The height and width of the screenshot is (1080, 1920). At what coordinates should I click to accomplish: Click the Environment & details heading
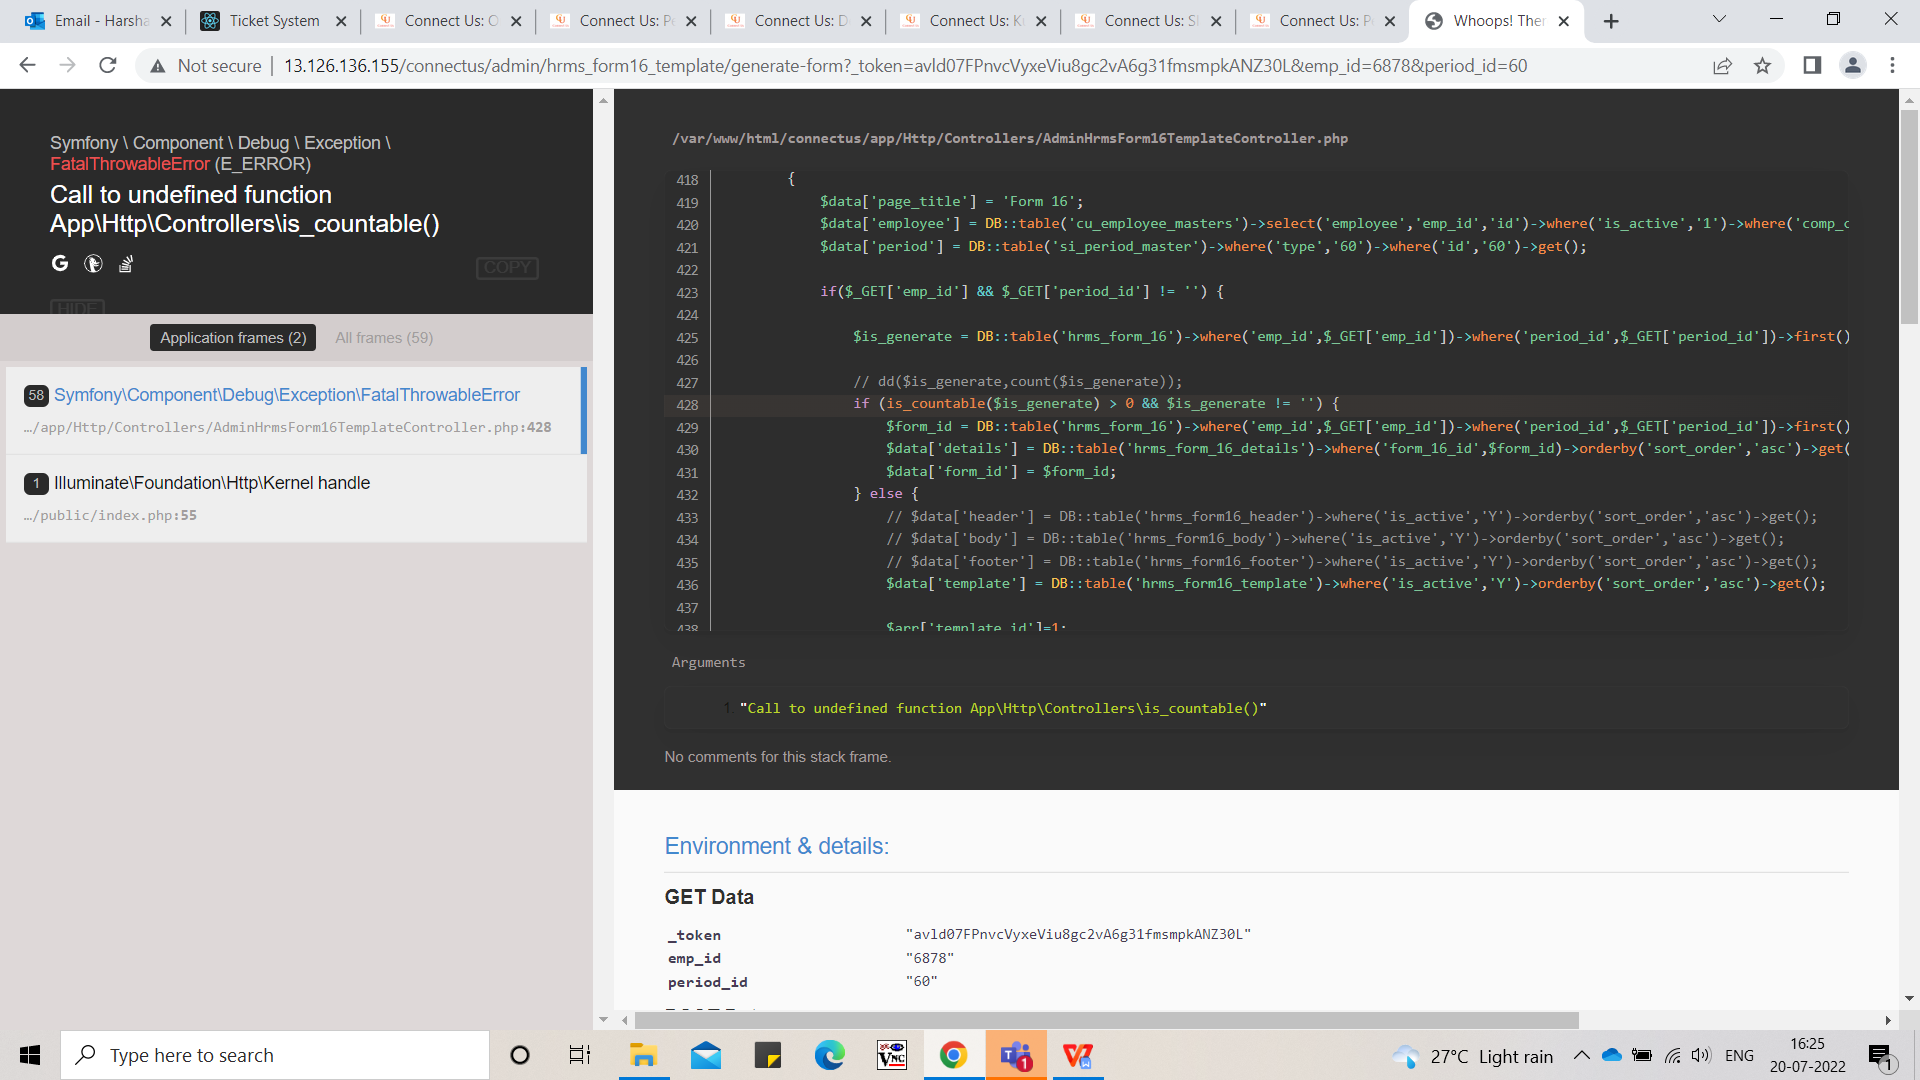pyautogui.click(x=776, y=846)
